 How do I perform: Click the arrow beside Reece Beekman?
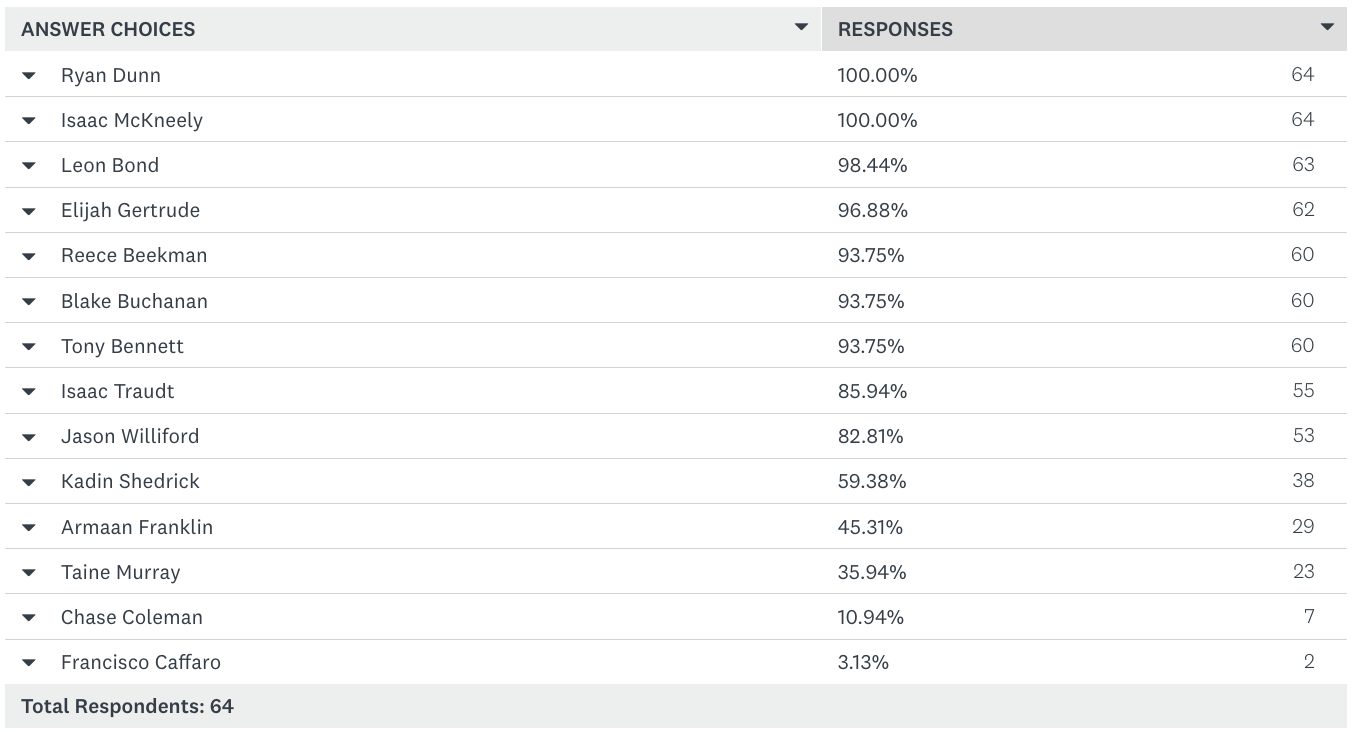click(x=29, y=256)
